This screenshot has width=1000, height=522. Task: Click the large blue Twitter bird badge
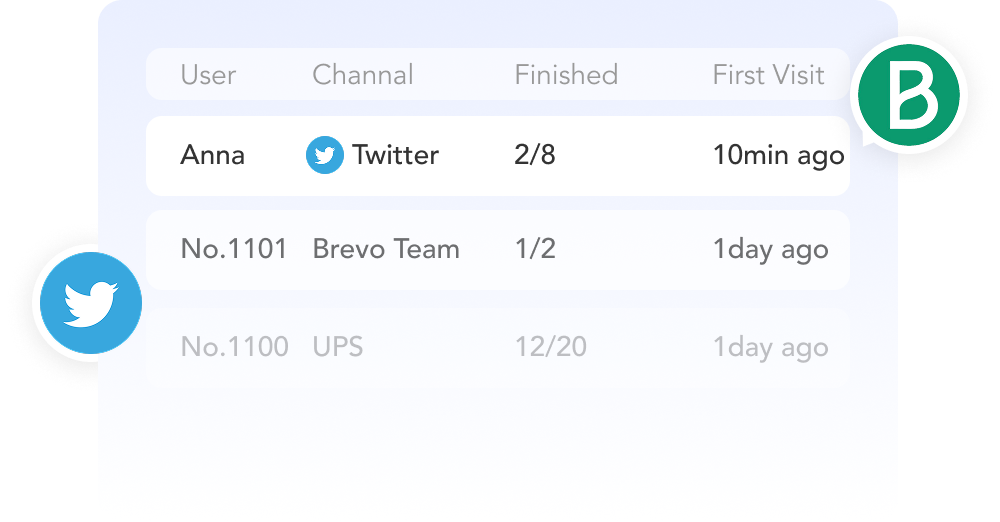(x=88, y=305)
